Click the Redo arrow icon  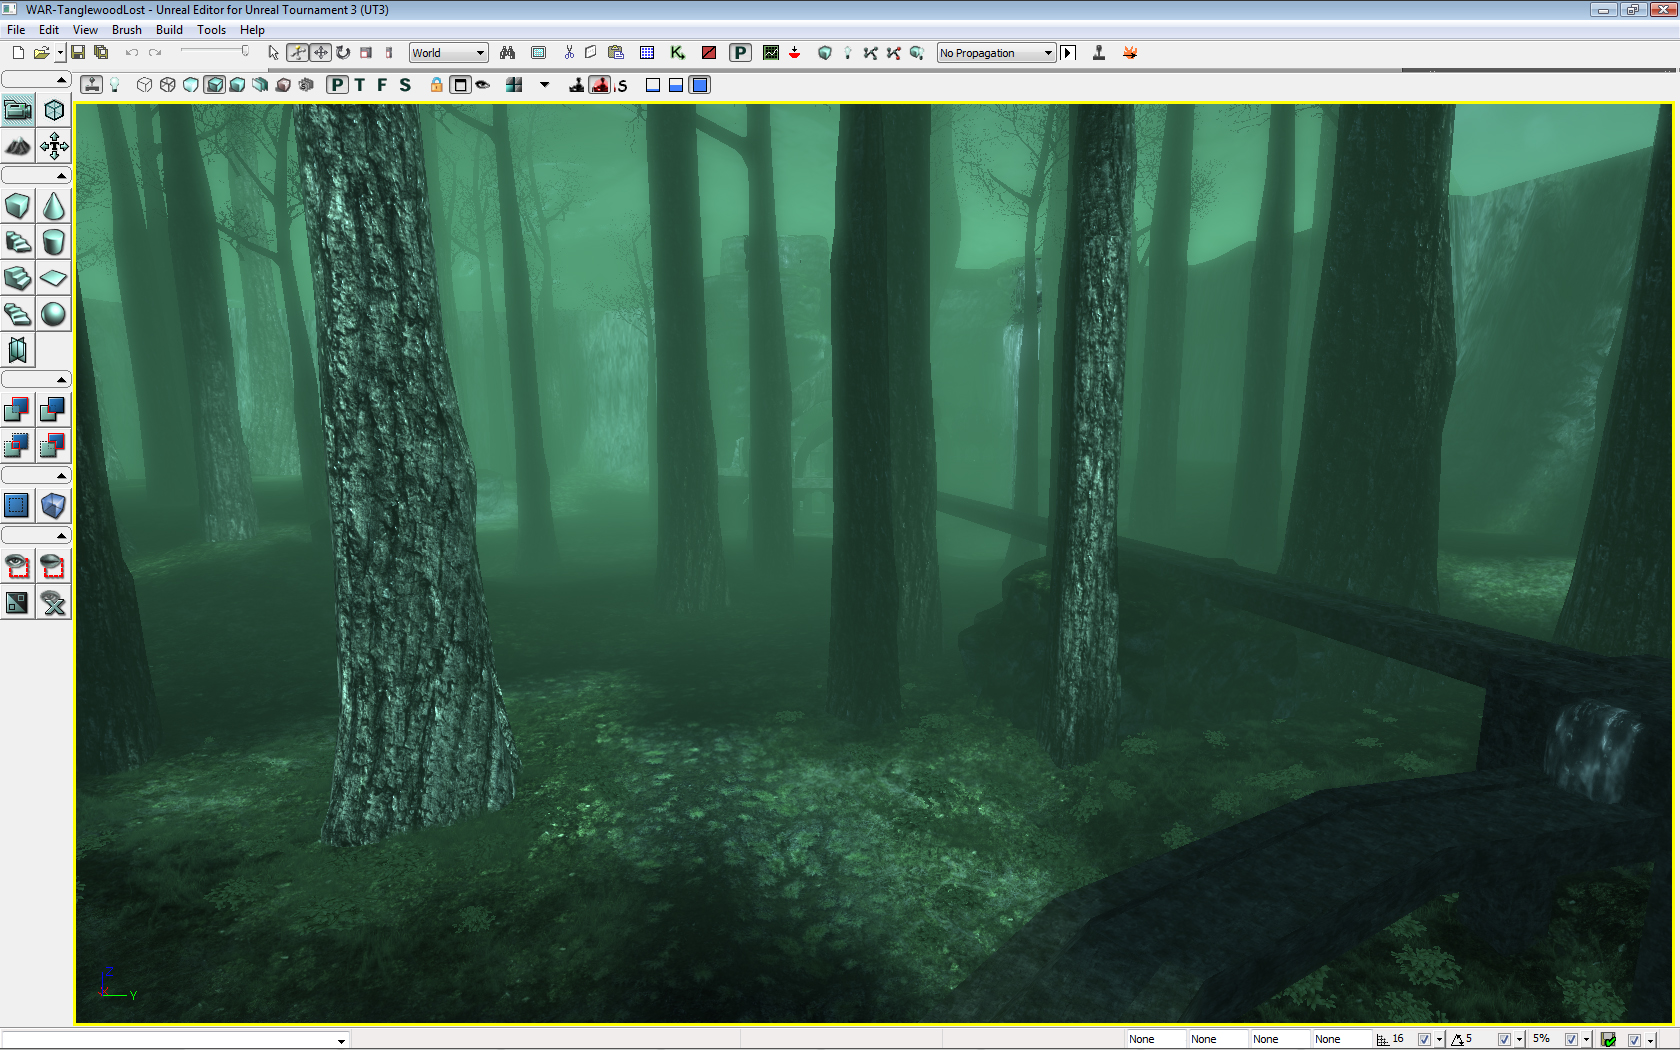pos(155,53)
